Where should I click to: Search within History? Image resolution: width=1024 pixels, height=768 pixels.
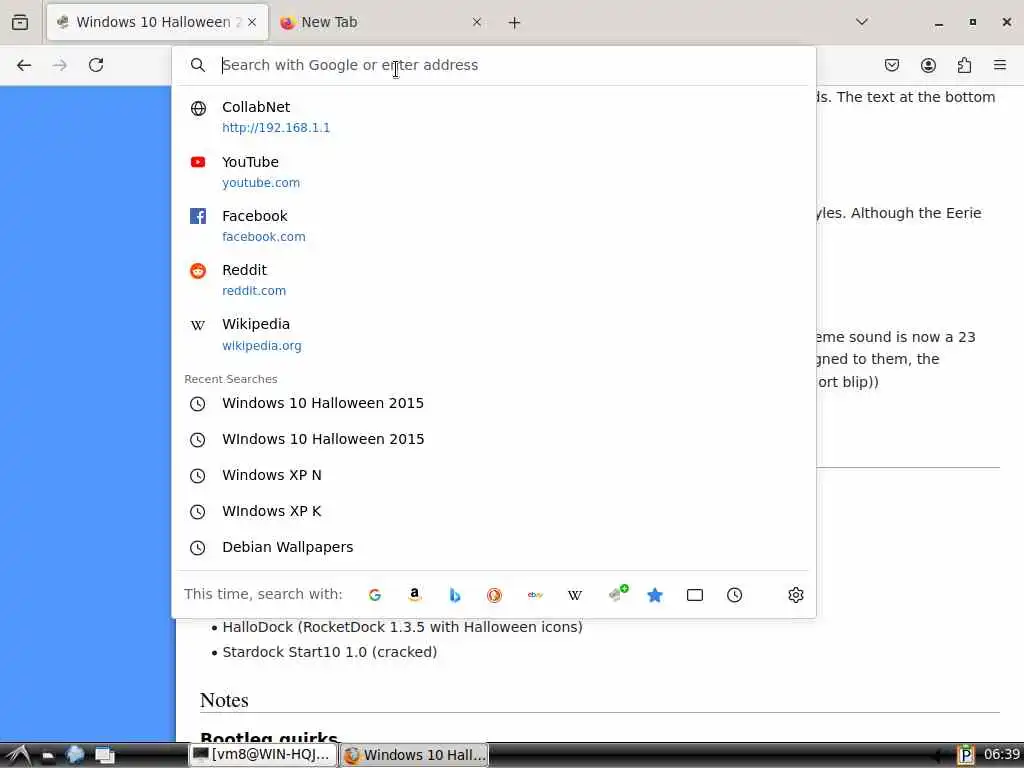coord(735,595)
